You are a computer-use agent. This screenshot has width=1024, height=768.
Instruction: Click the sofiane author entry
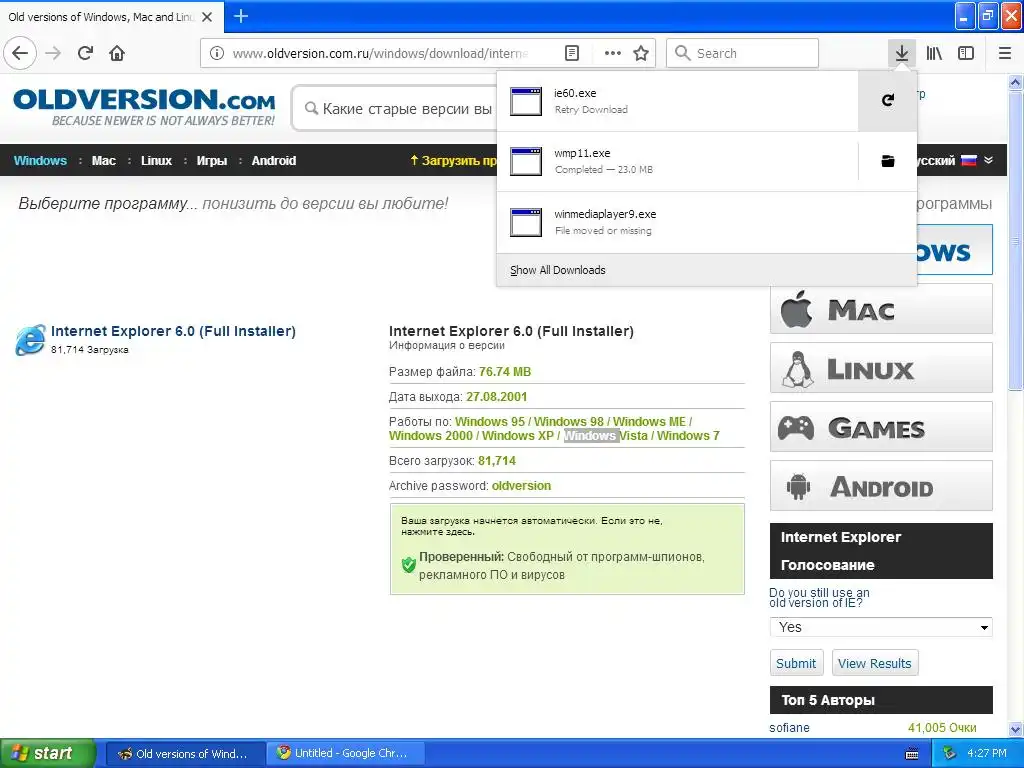click(790, 728)
